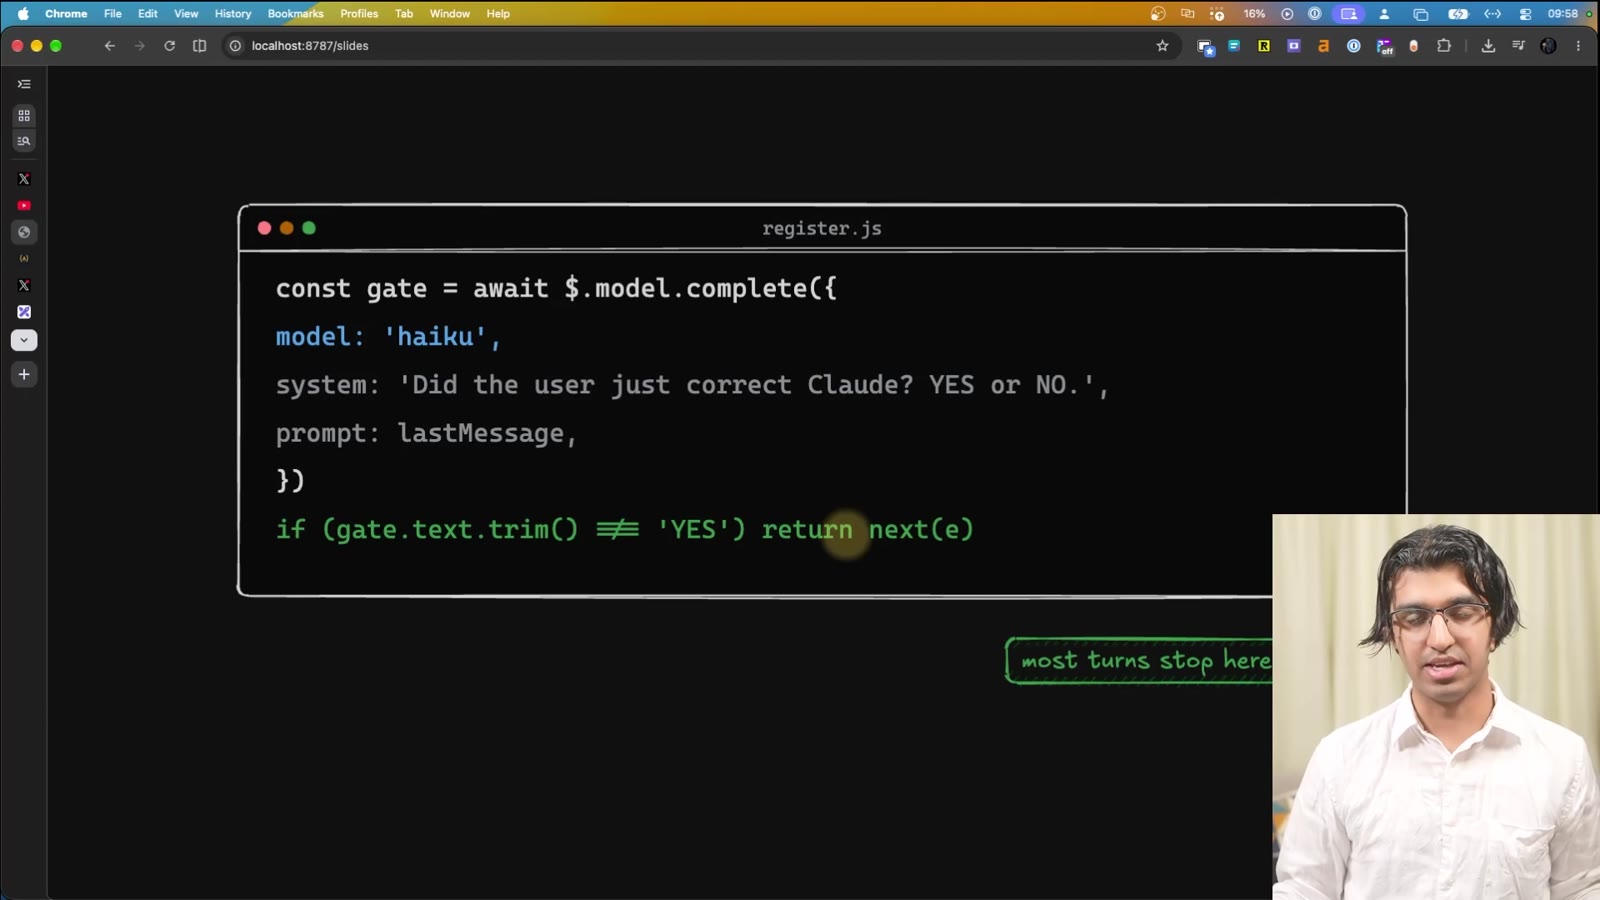Open the yellow R extension
Image resolution: width=1600 pixels, height=900 pixels.
(x=1264, y=46)
